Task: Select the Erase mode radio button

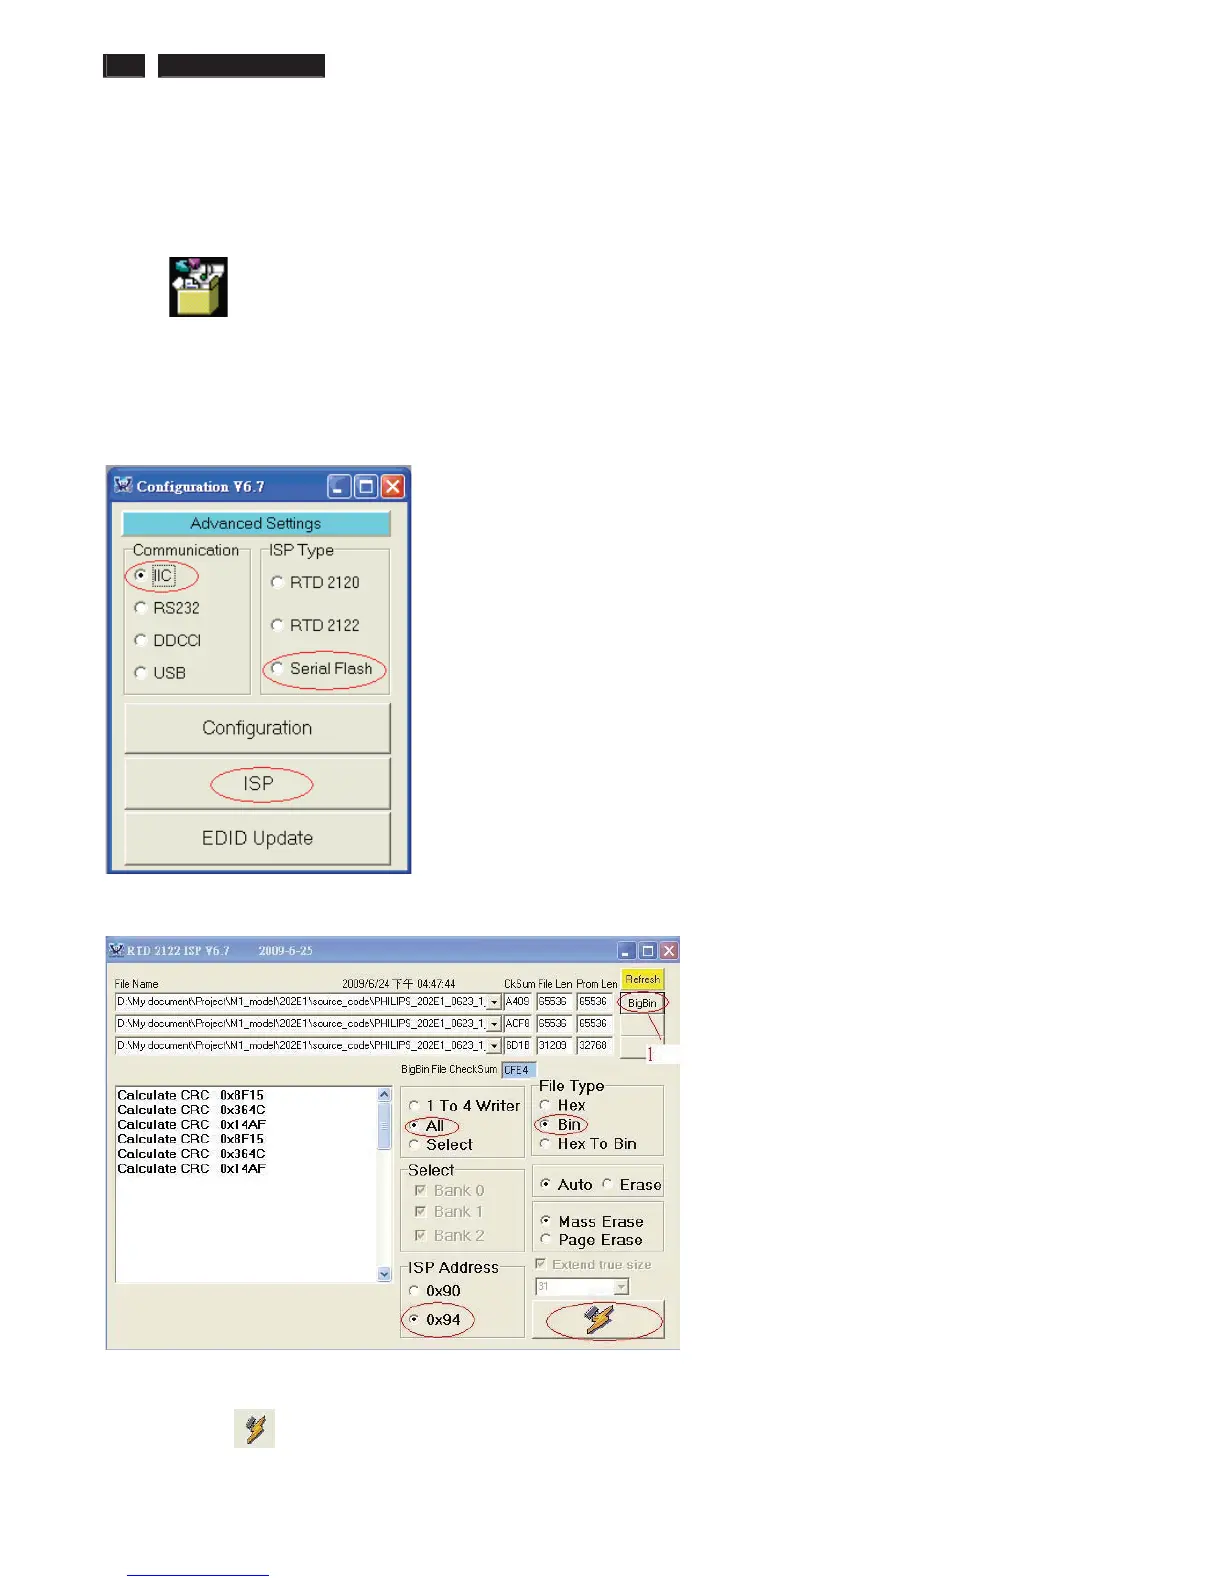Action: [631, 1184]
